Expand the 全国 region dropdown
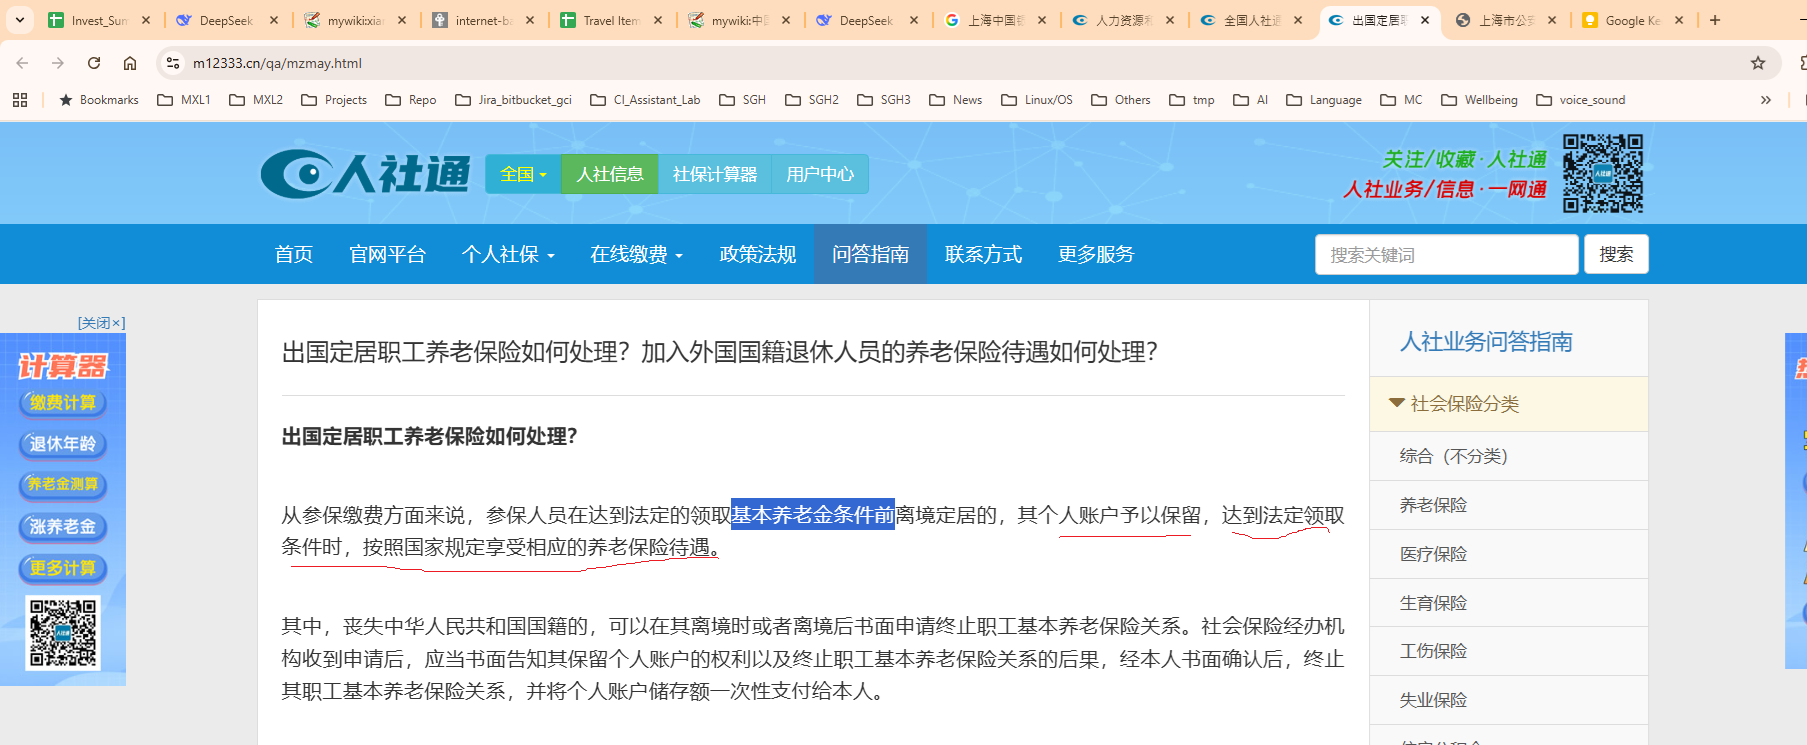This screenshot has height=745, width=1807. [x=523, y=175]
